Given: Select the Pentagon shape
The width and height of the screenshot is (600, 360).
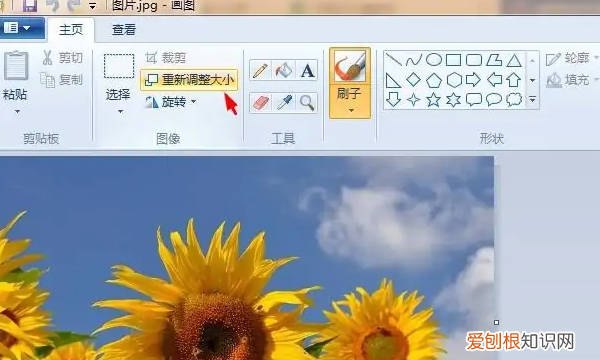Looking at the screenshot, I should 434,80.
